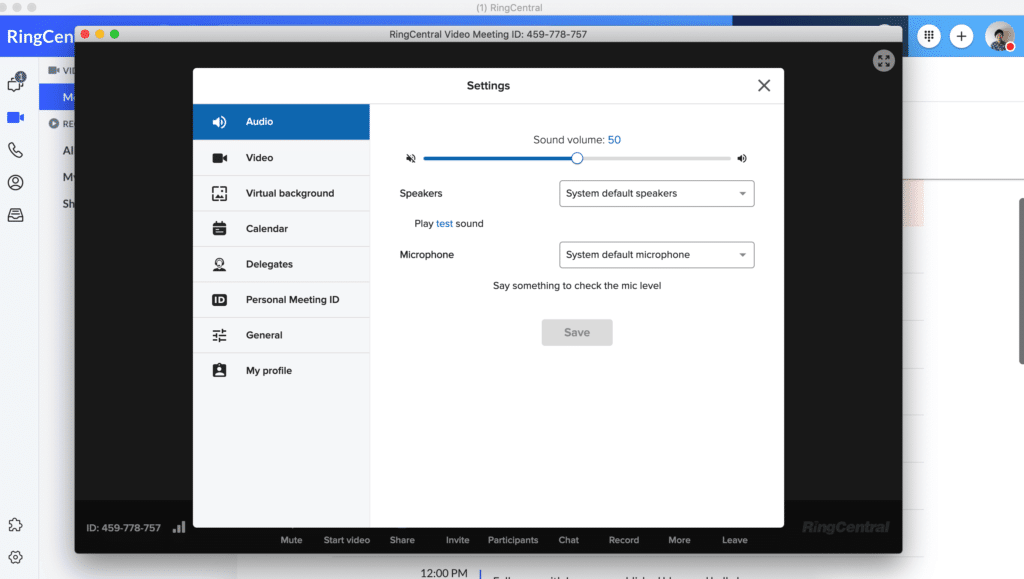Click the fullscreen expand icon in meeting window
The image size is (1024, 579).
point(883,61)
